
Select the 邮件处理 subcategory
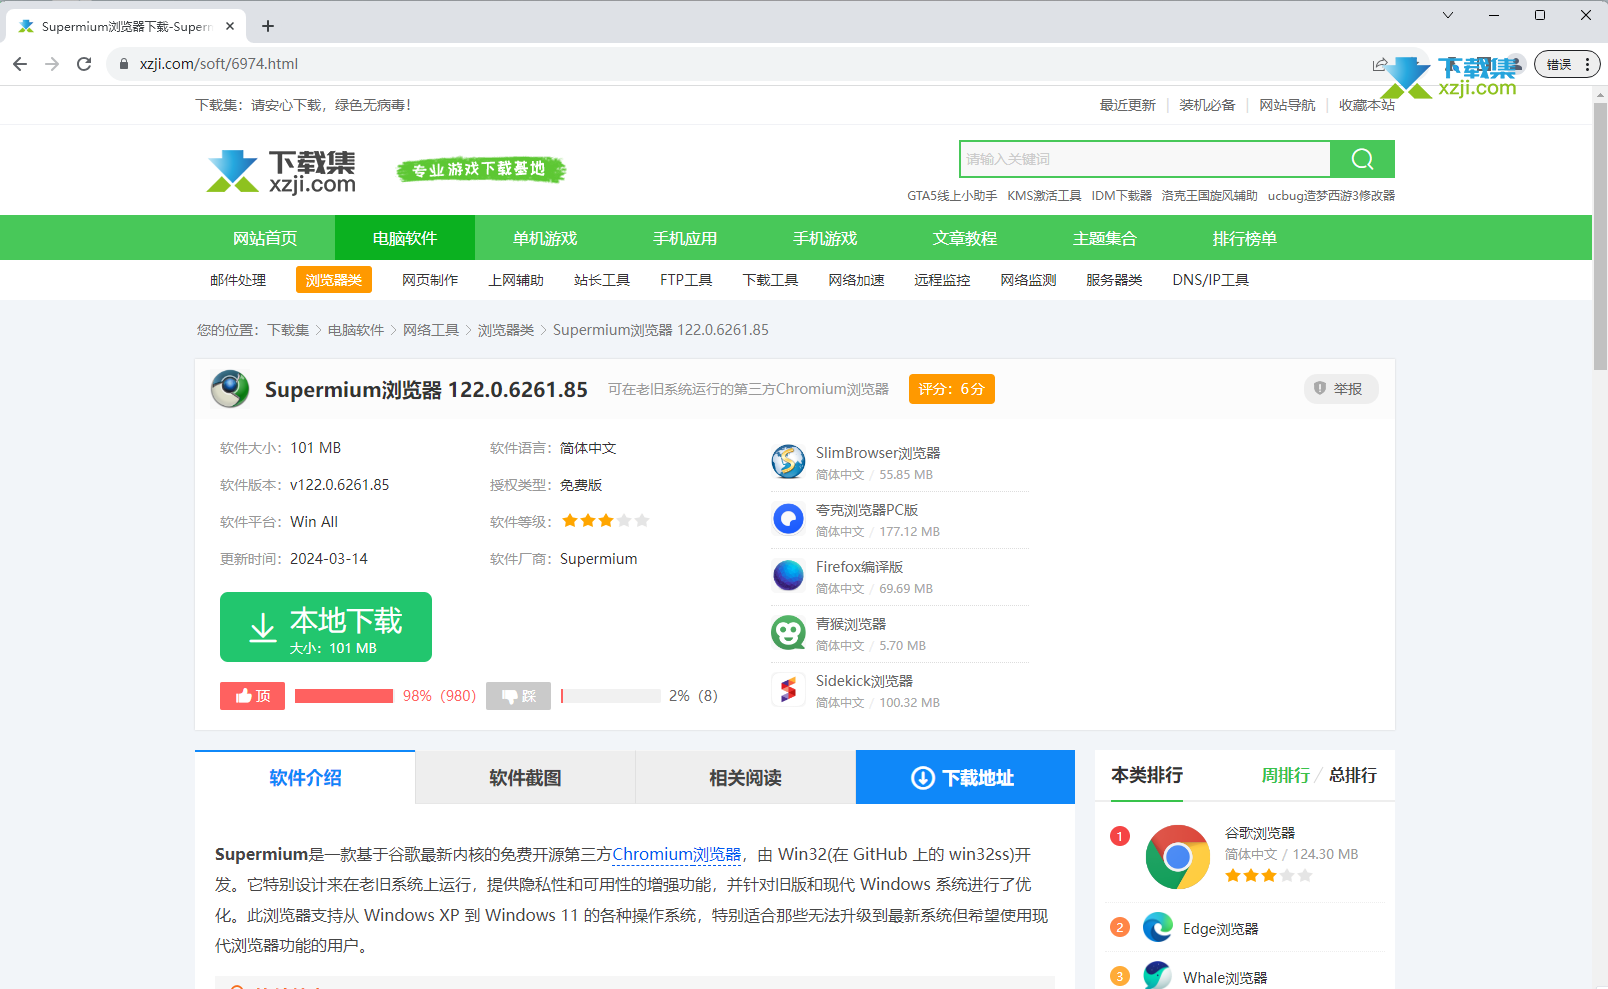tap(238, 280)
